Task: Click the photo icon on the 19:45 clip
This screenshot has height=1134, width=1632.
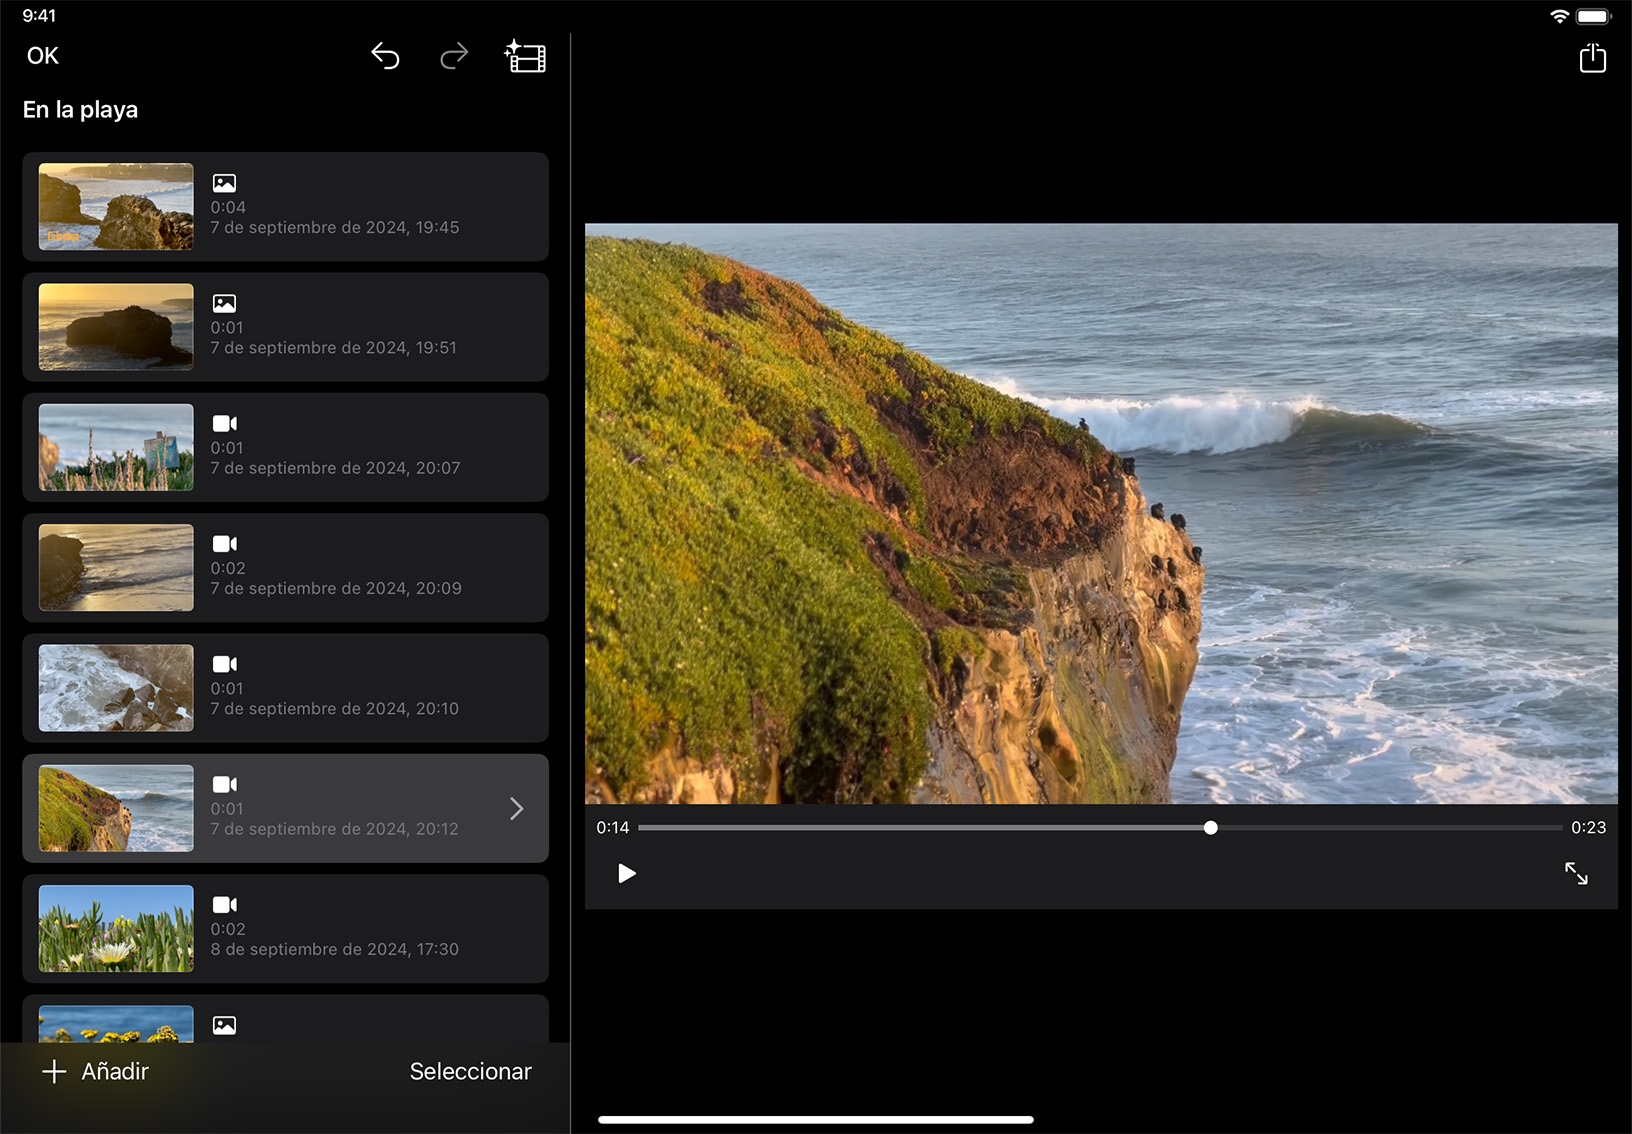Action: coord(224,183)
